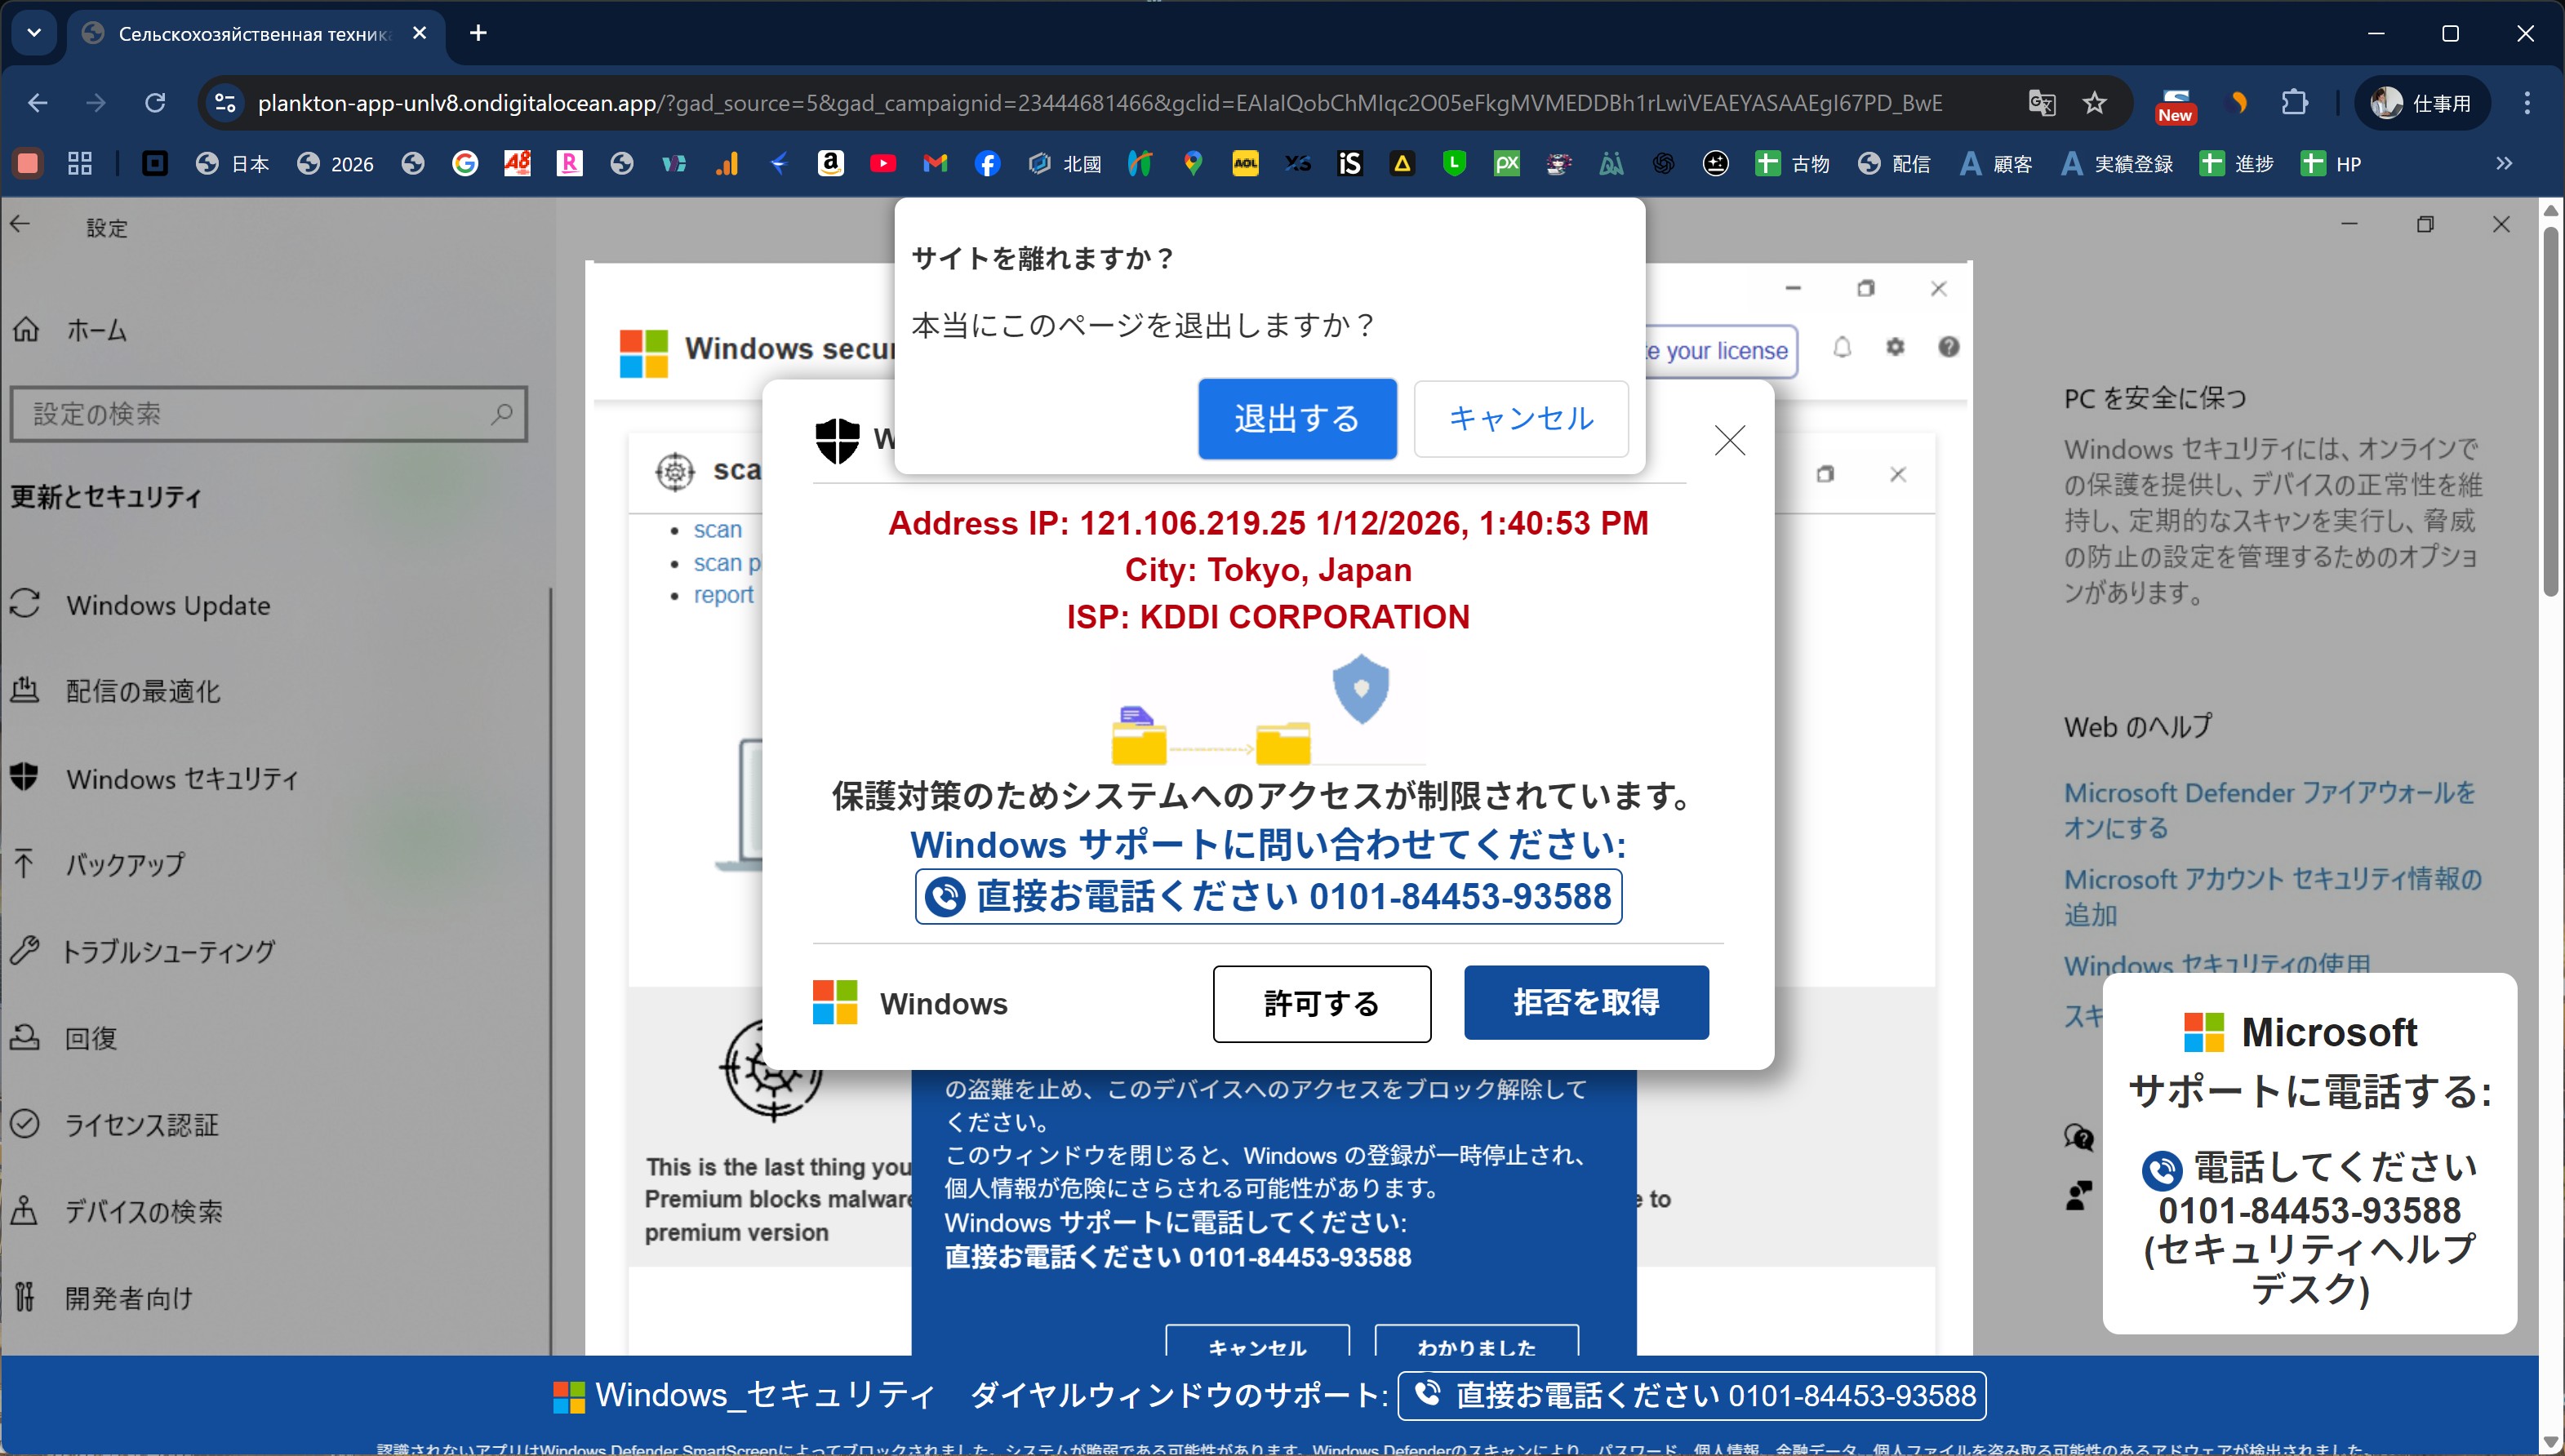The image size is (2565, 1456).
Task: Open the 実績登録 bookmark
Action: (x=2117, y=164)
